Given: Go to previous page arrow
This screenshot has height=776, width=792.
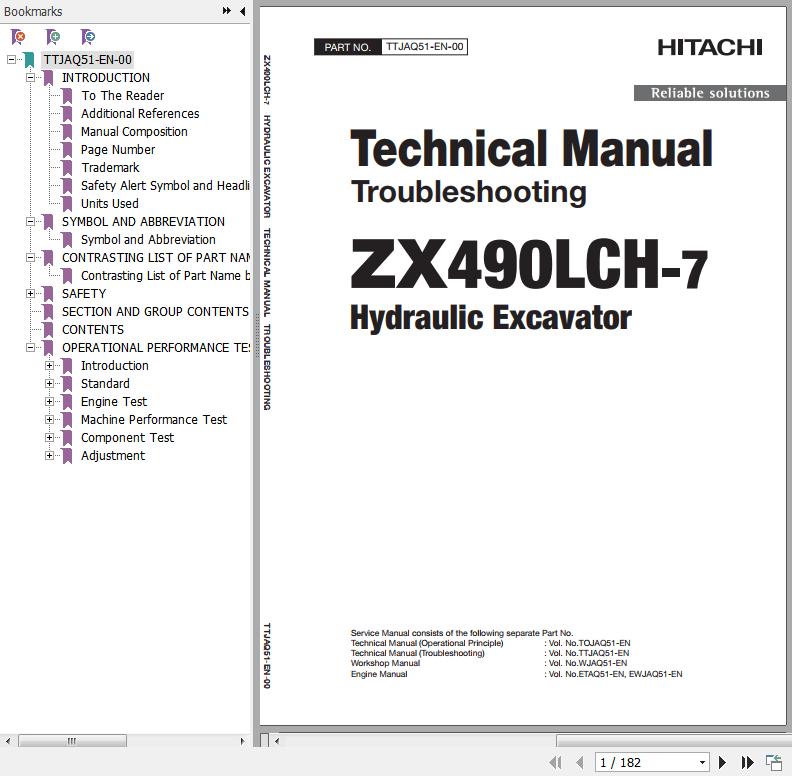Looking at the screenshot, I should 580,762.
